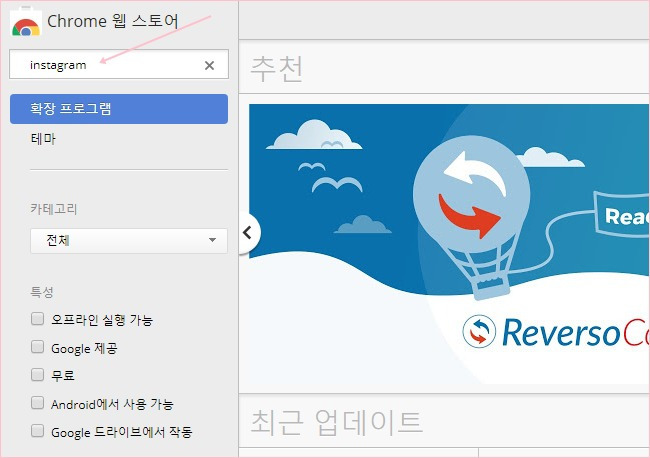Enable Google 드라이브에서 작동 checkbox
Viewport: 650px width, 458px height.
tap(37, 431)
